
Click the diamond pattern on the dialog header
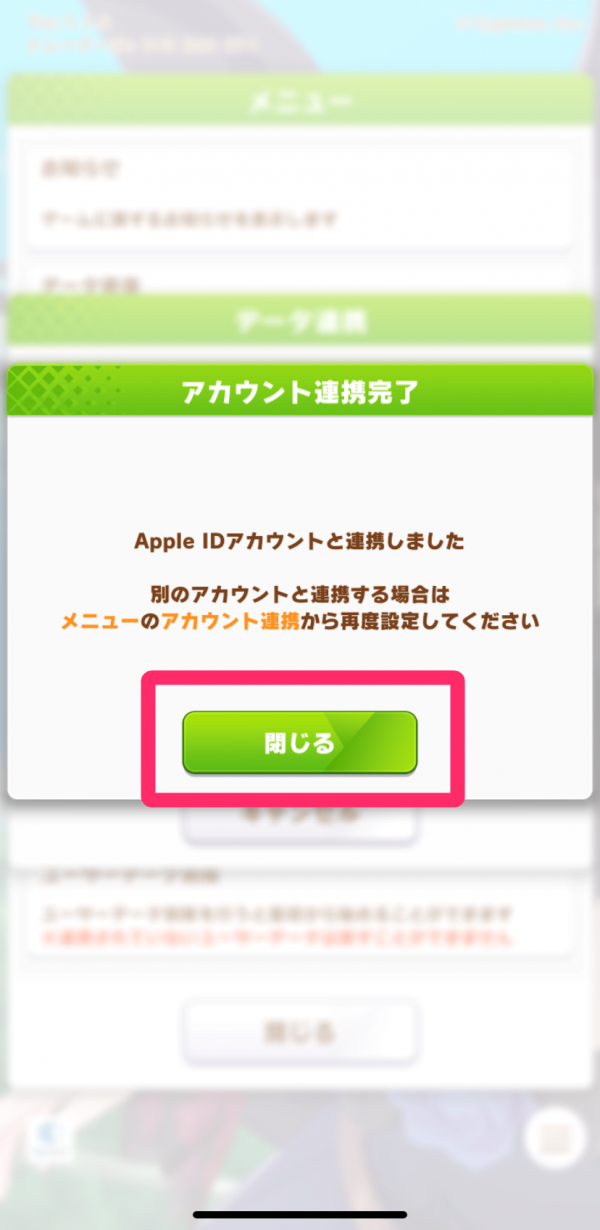(62, 391)
